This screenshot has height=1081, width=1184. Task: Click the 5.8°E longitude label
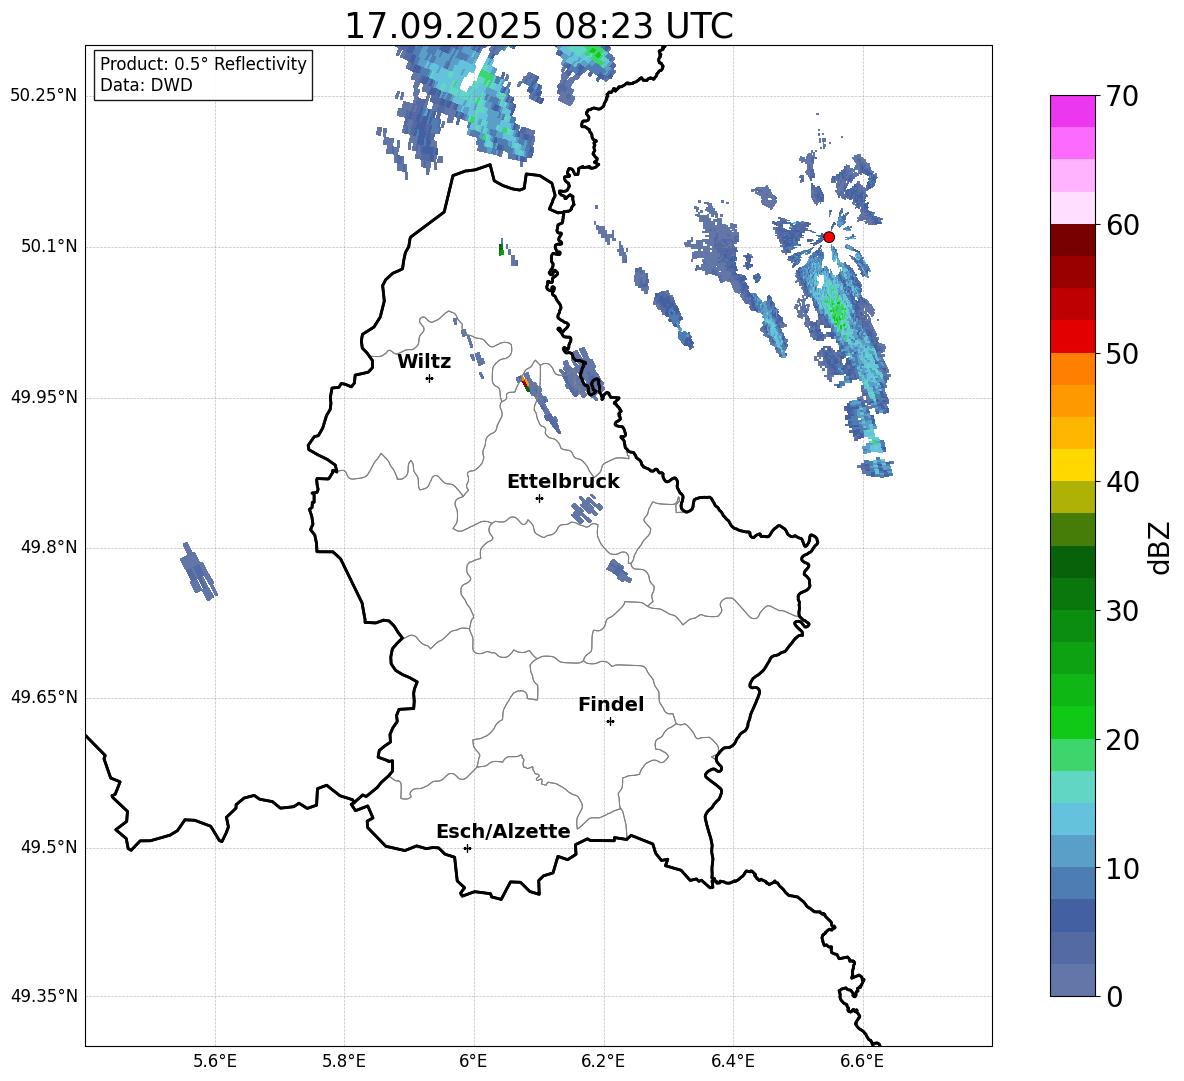pyautogui.click(x=344, y=1061)
